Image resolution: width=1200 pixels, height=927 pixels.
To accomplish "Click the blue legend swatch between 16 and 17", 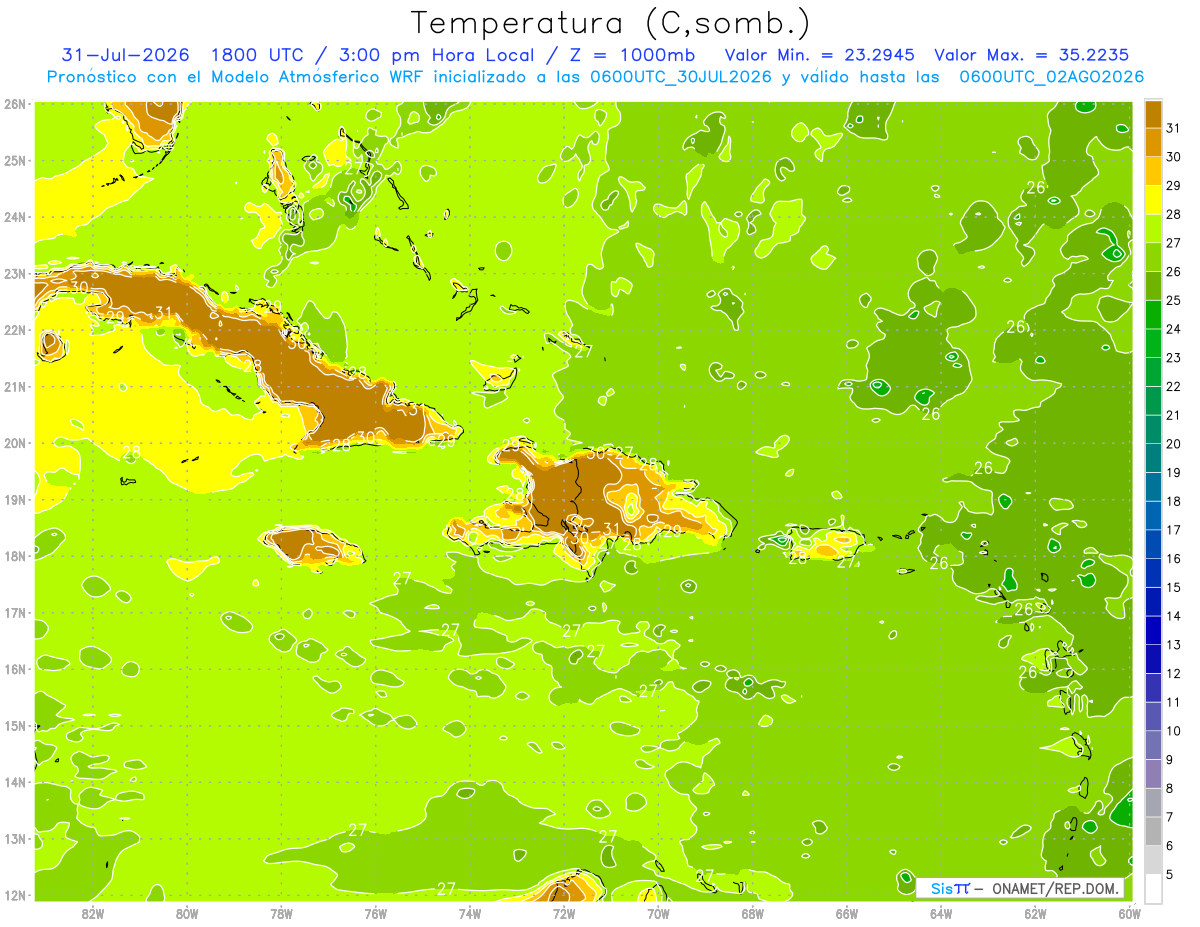I will pos(1153,544).
